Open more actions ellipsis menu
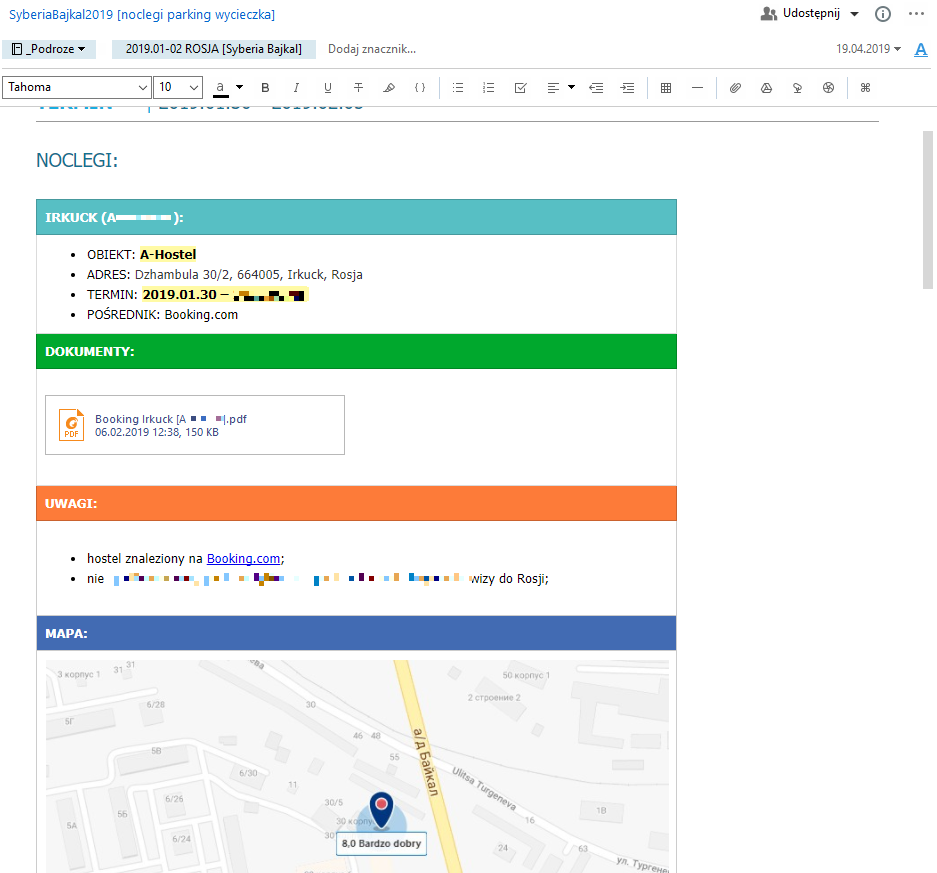 (916, 14)
